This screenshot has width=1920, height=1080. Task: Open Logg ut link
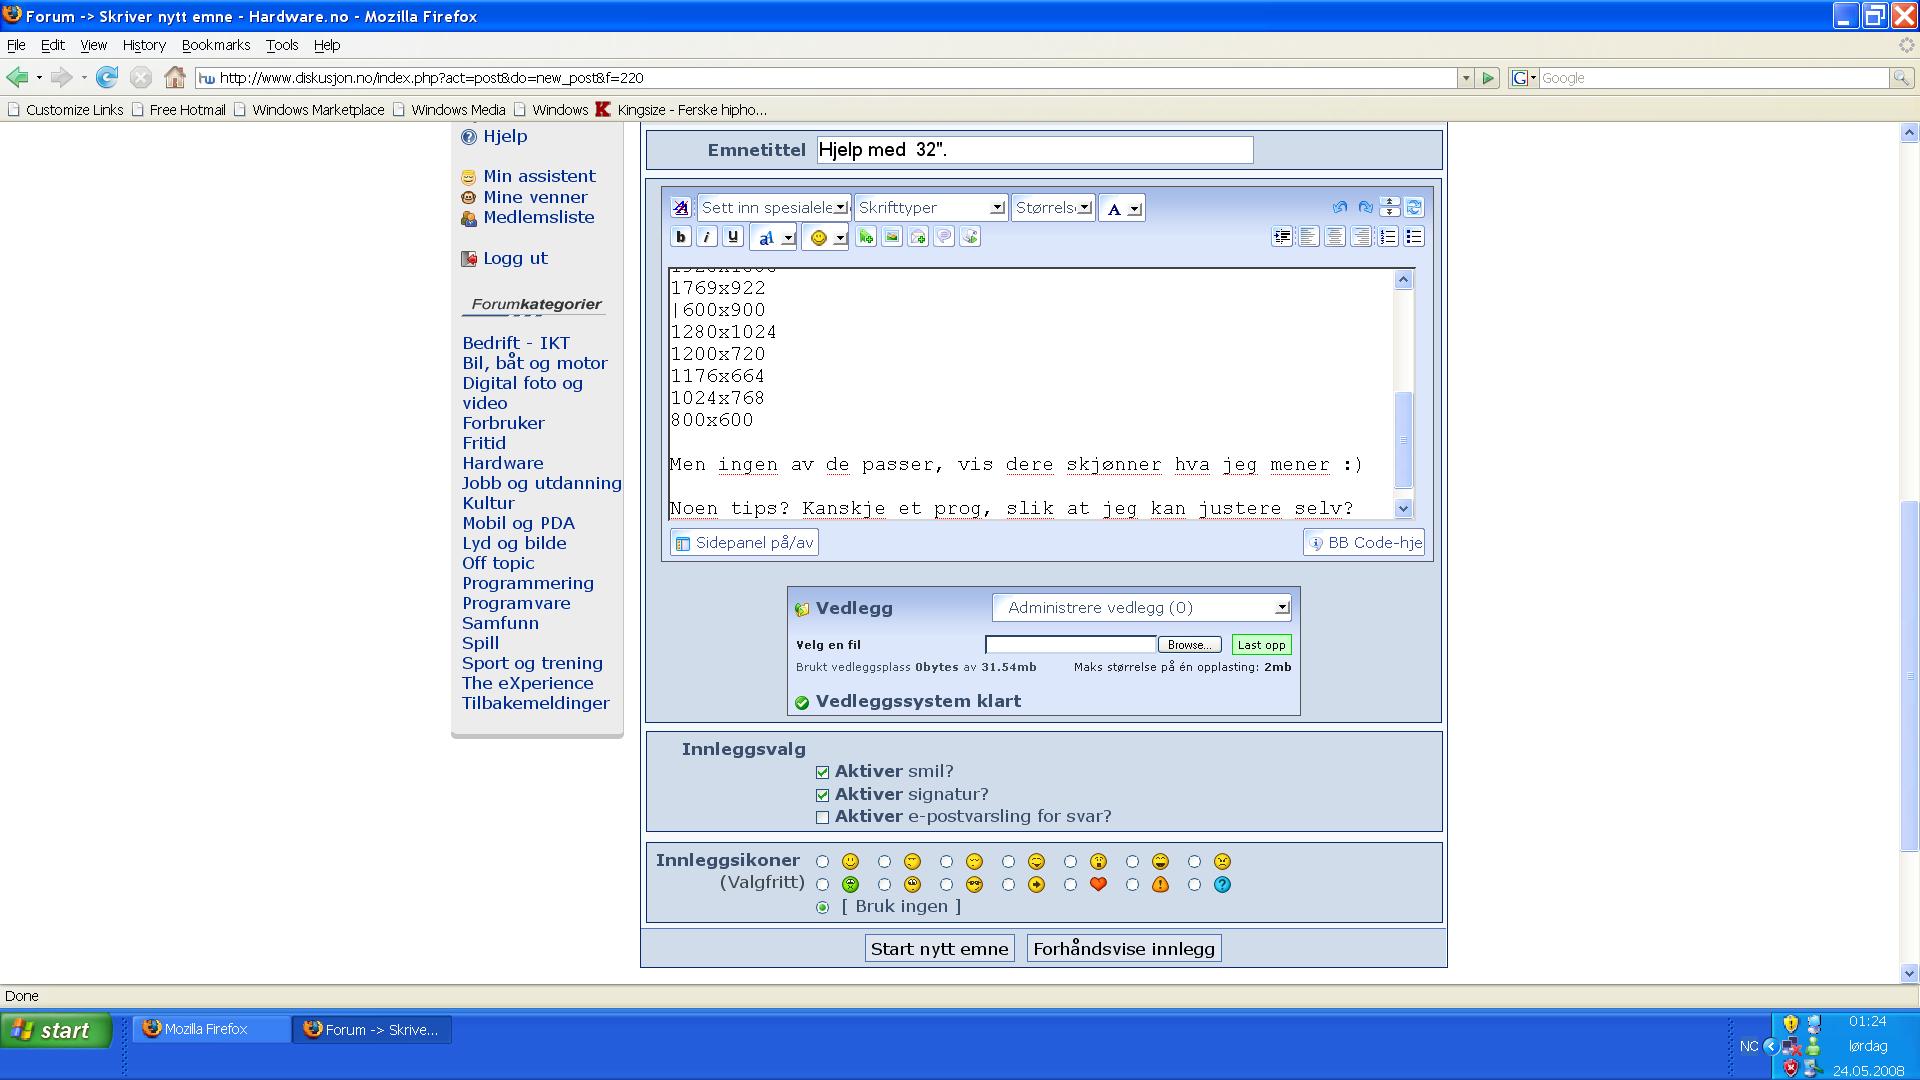(515, 258)
